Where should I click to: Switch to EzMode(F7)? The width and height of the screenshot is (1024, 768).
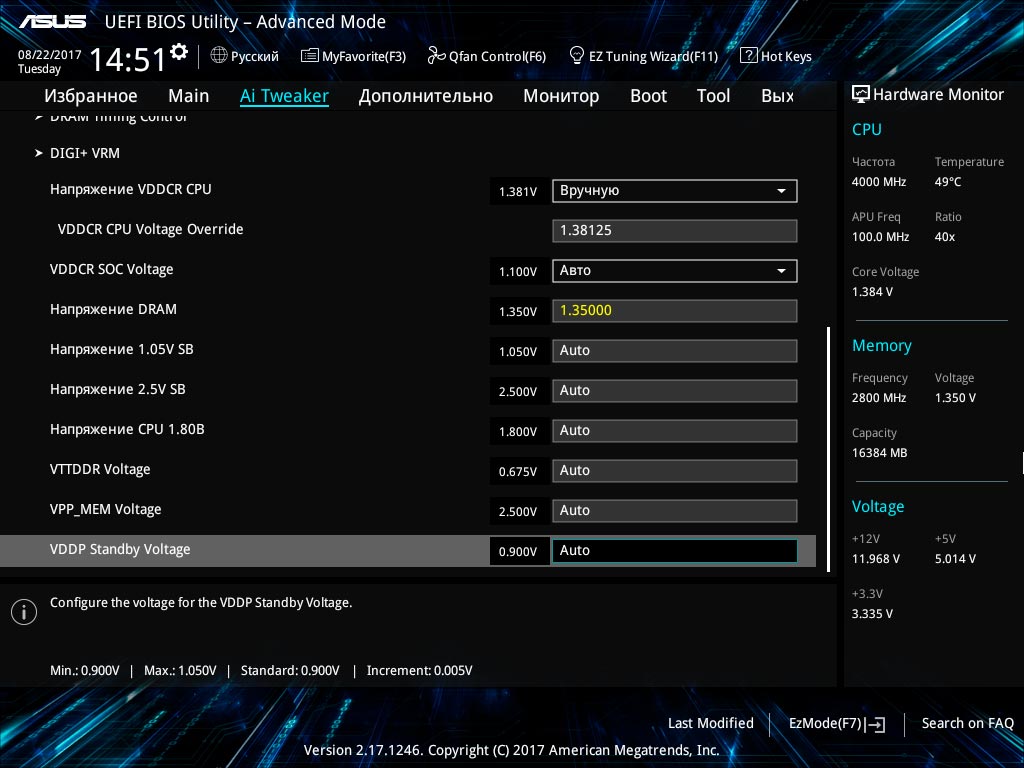point(837,724)
